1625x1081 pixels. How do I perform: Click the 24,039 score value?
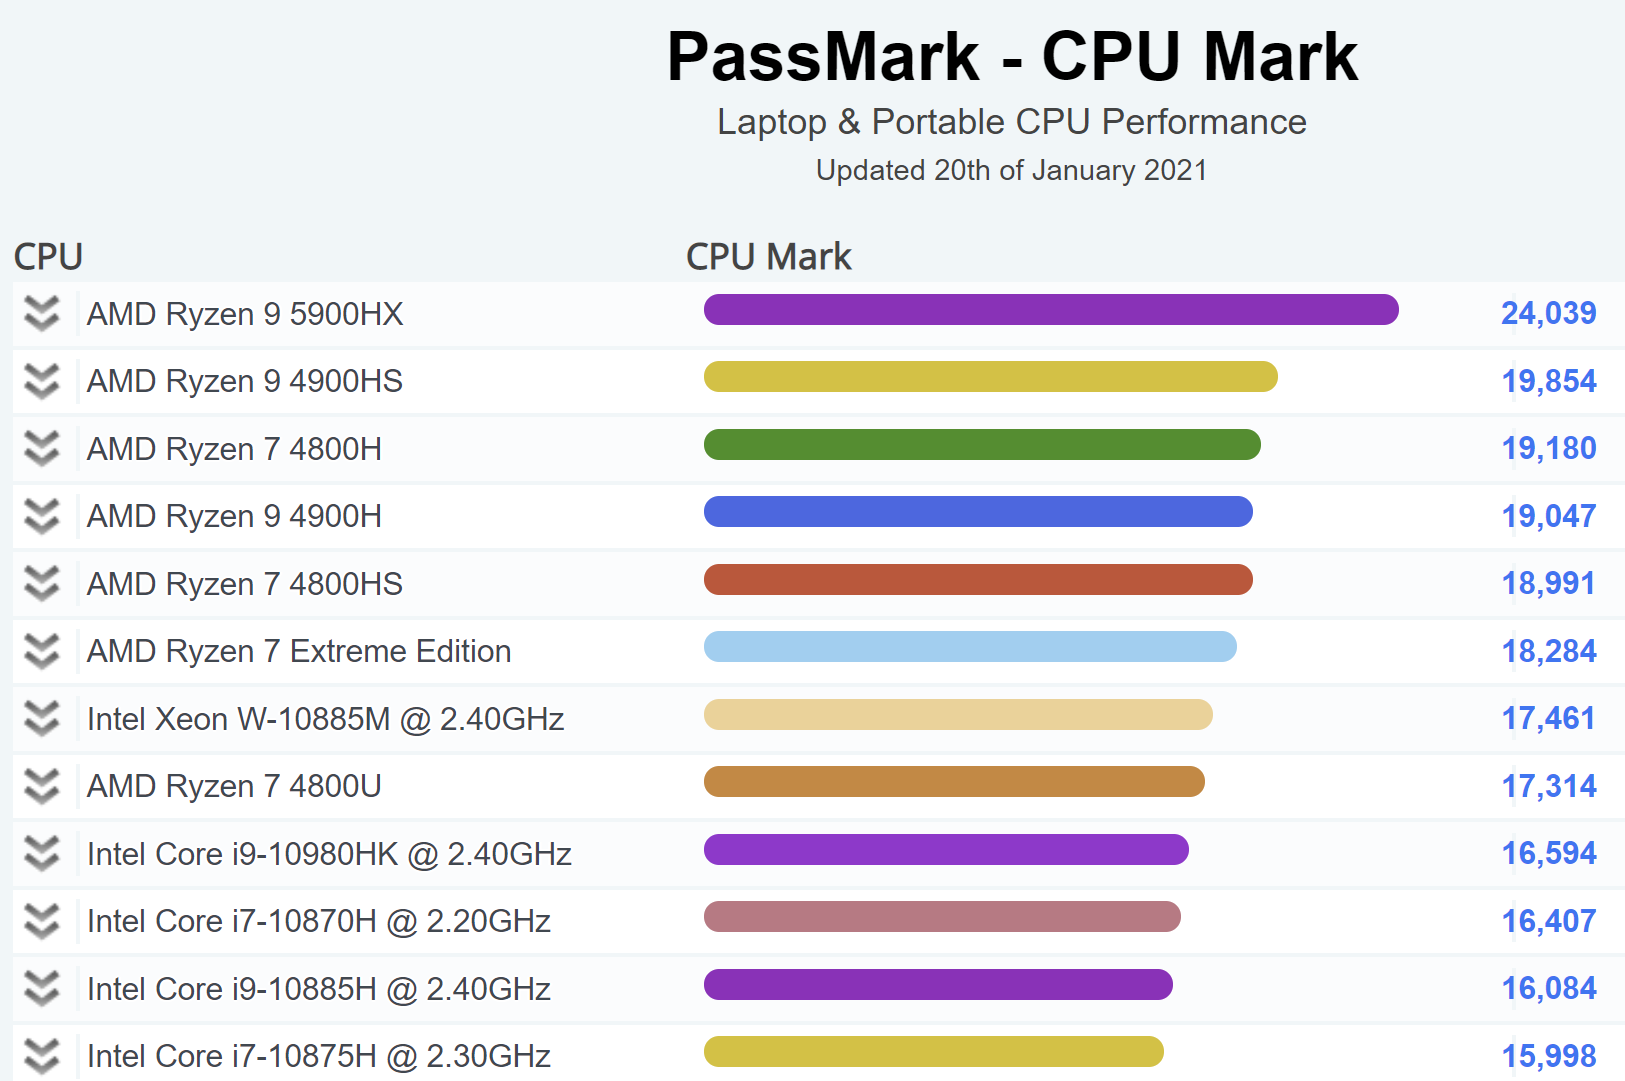[1548, 314]
